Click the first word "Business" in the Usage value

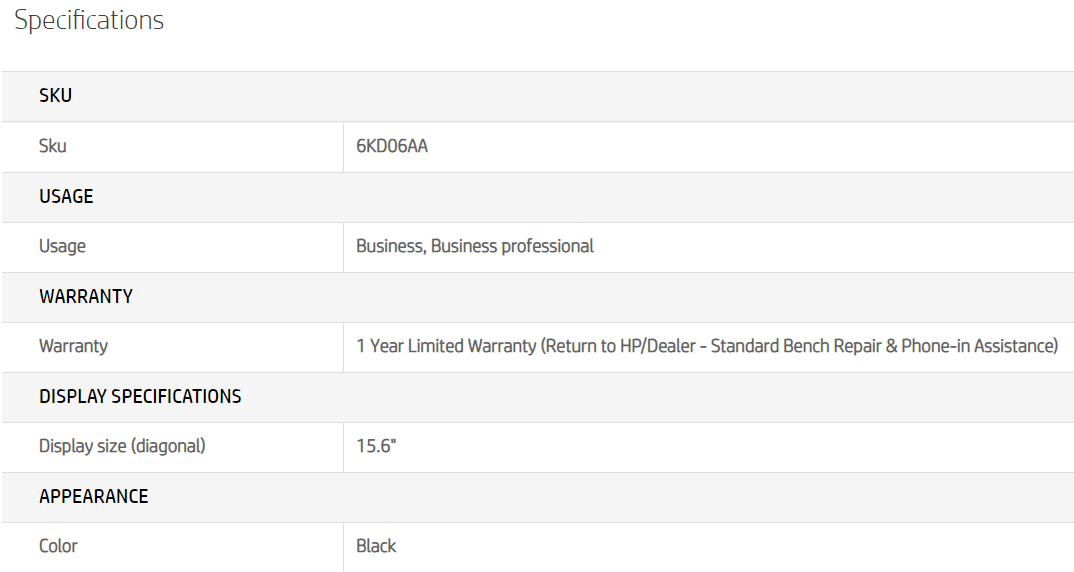(390, 246)
